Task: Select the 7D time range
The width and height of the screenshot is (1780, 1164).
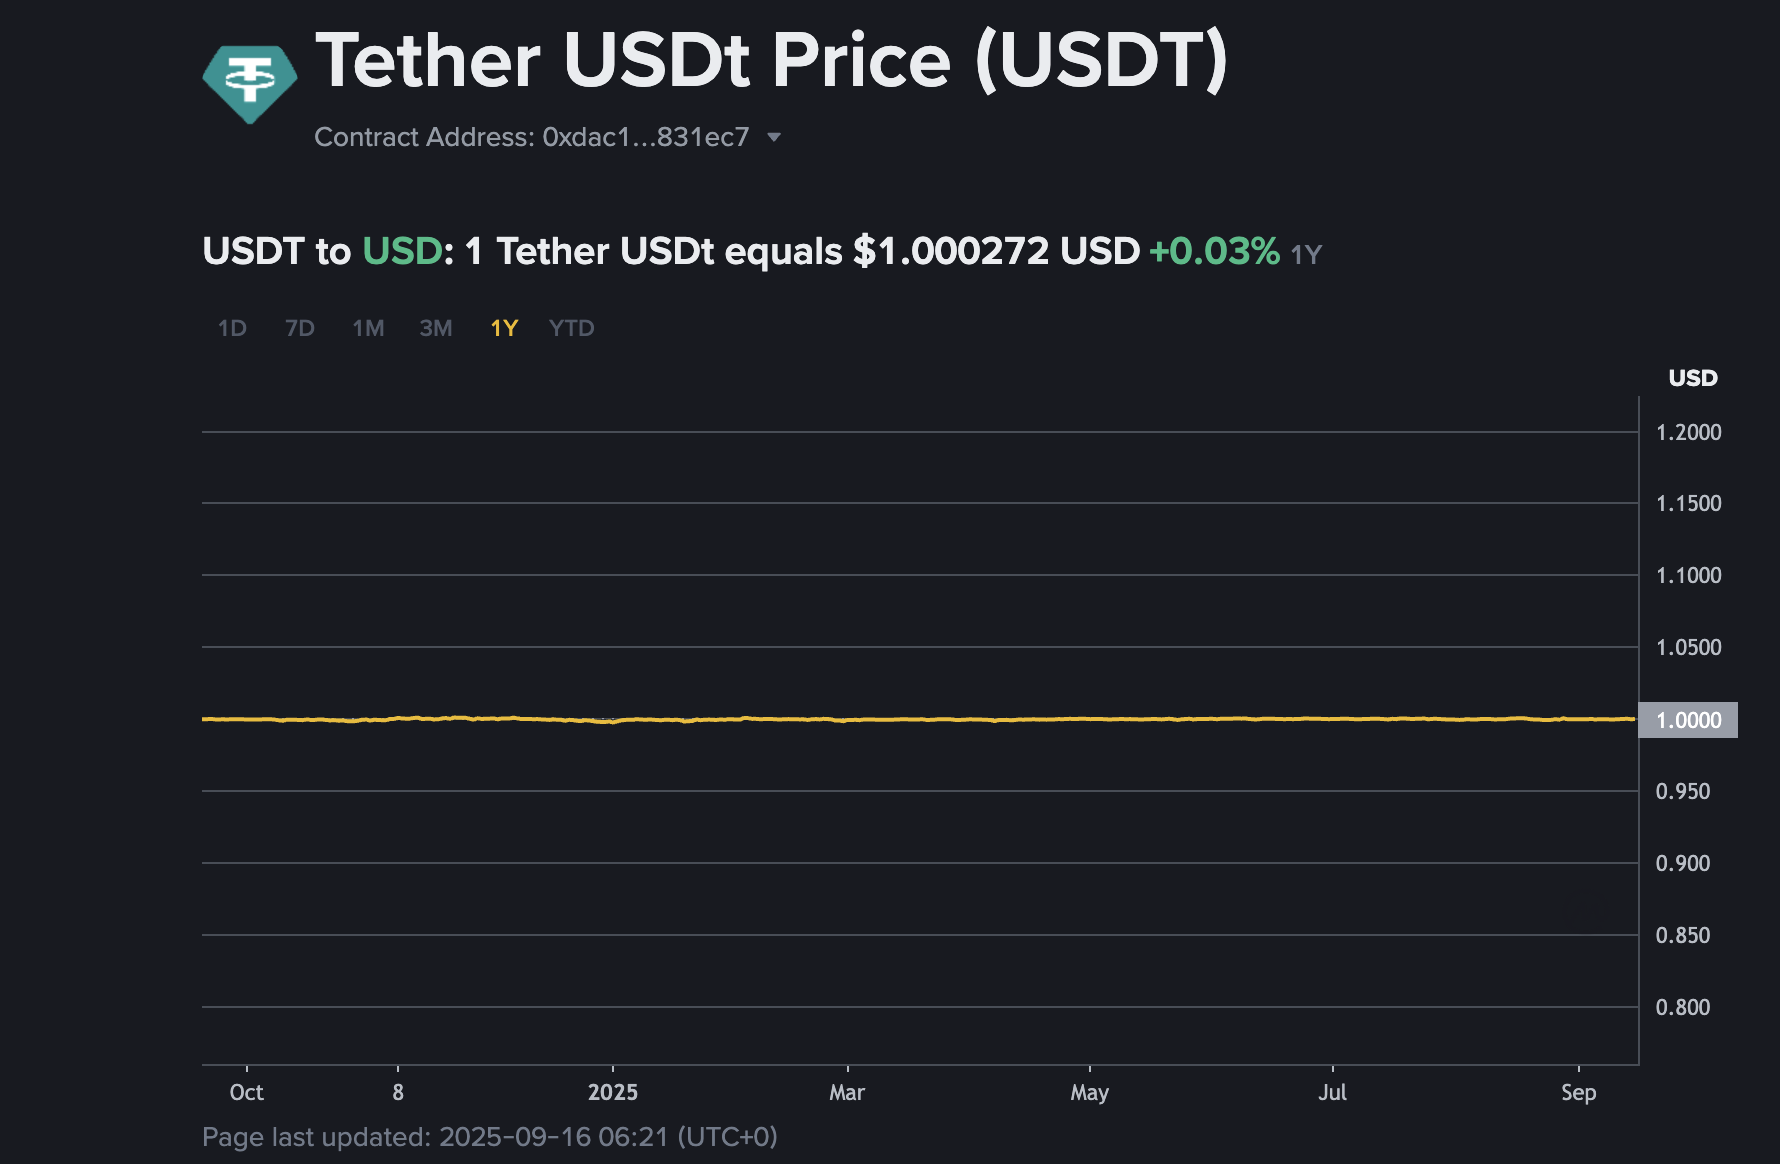Action: pos(298,327)
